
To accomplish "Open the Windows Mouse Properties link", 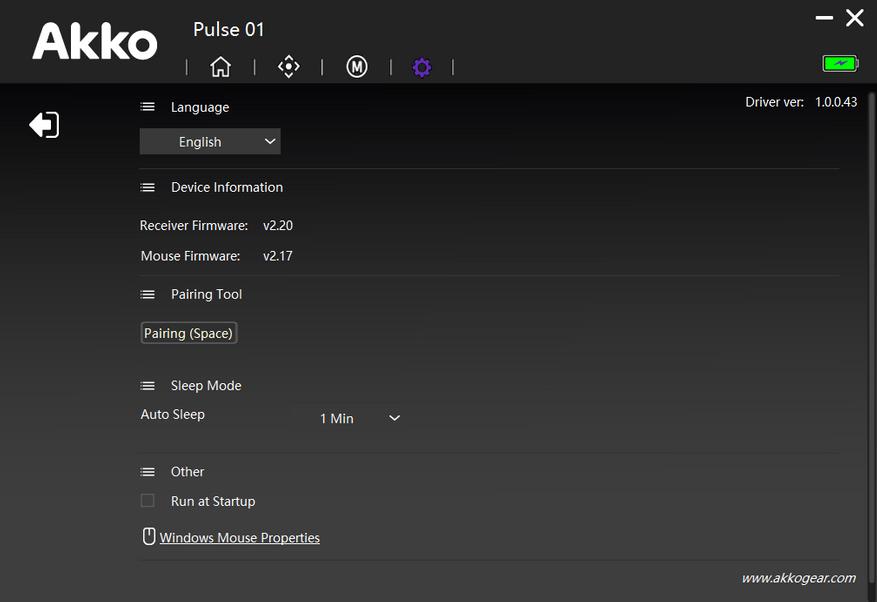I will (240, 538).
